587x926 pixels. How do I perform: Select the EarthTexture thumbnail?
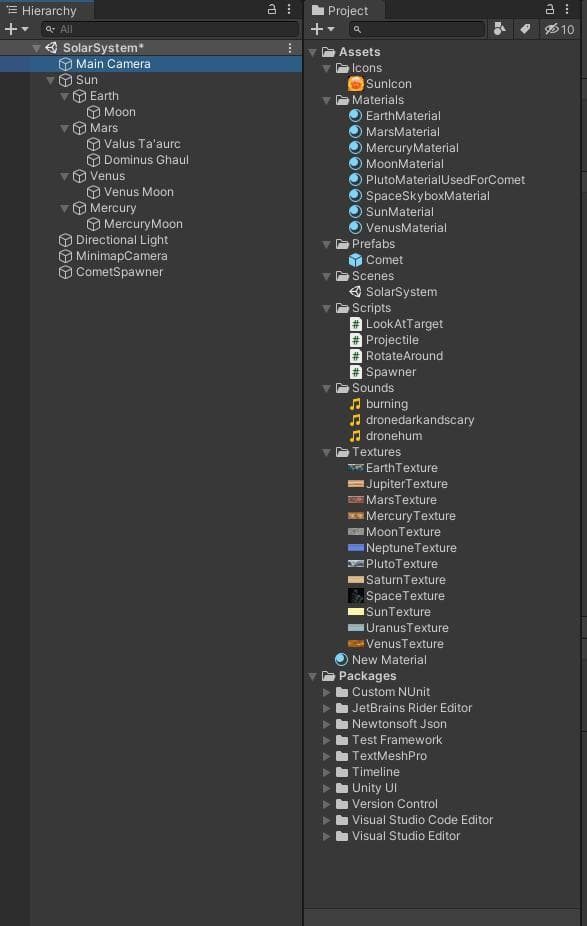[x=356, y=467]
